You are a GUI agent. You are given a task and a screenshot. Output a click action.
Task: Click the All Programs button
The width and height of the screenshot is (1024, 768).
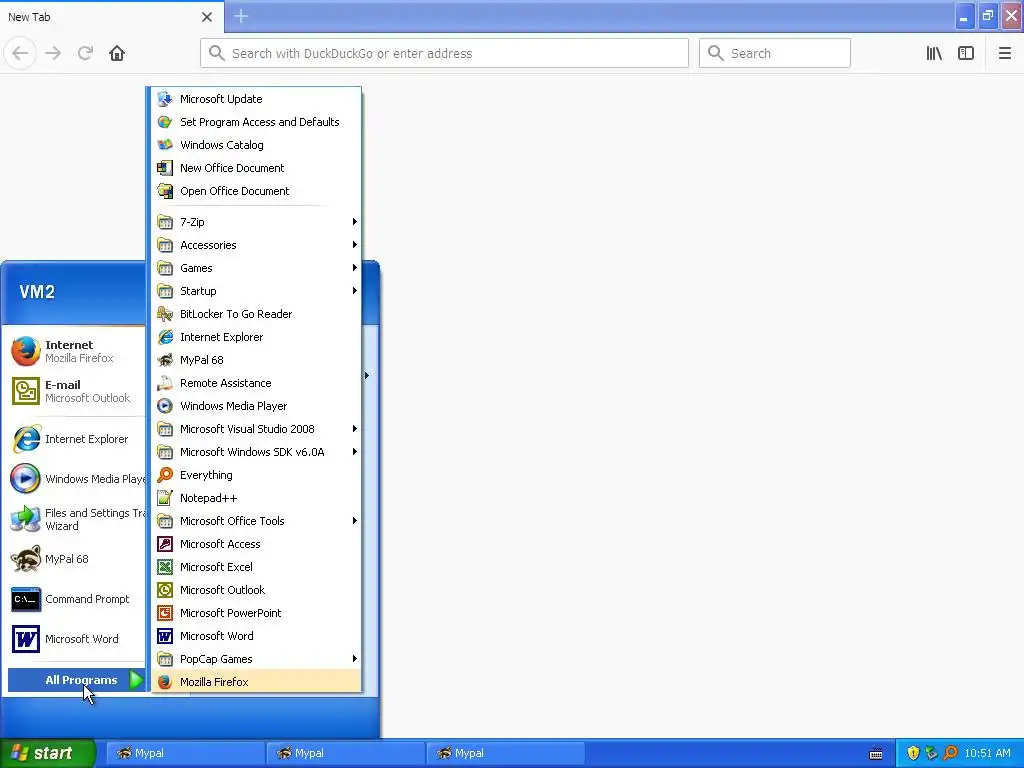click(76, 680)
